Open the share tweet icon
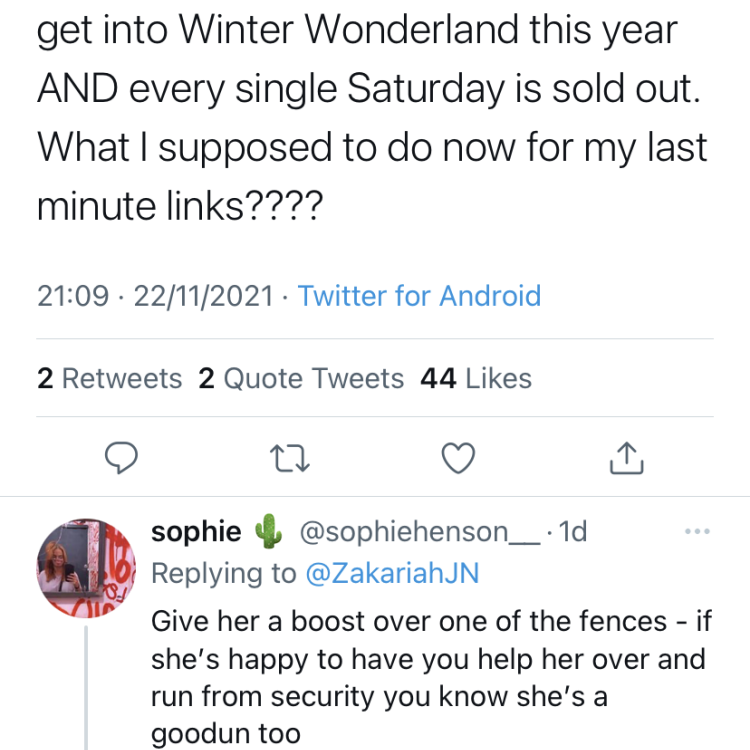Image resolution: width=750 pixels, height=750 pixels. (625, 457)
